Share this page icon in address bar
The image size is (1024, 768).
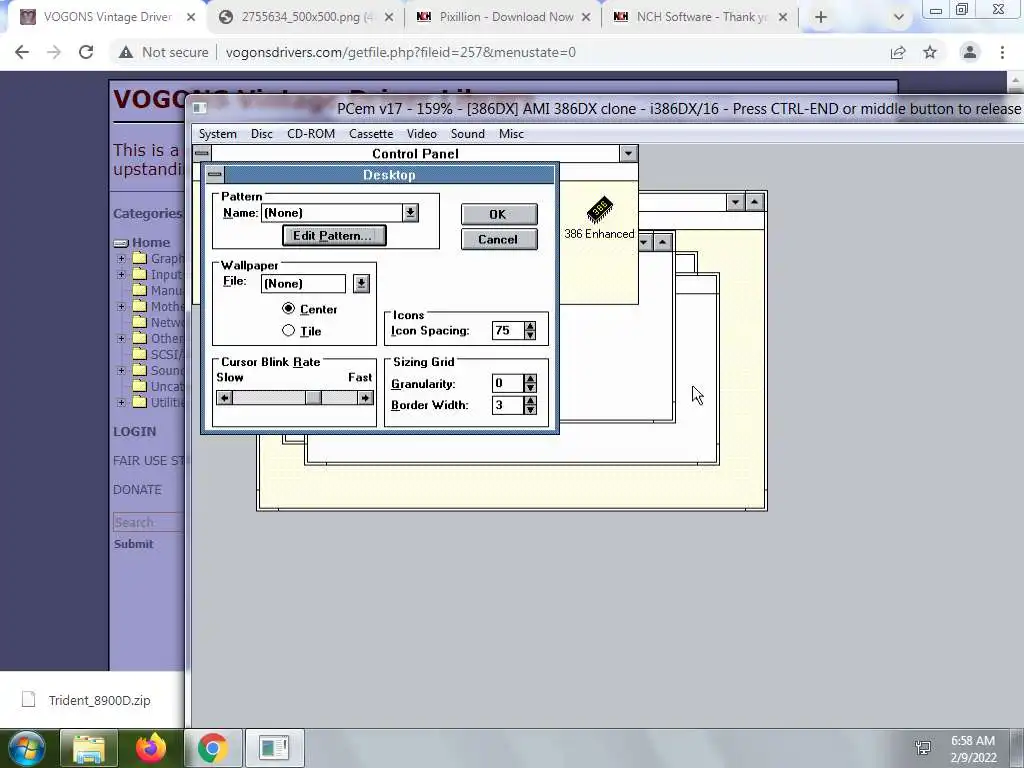898,52
